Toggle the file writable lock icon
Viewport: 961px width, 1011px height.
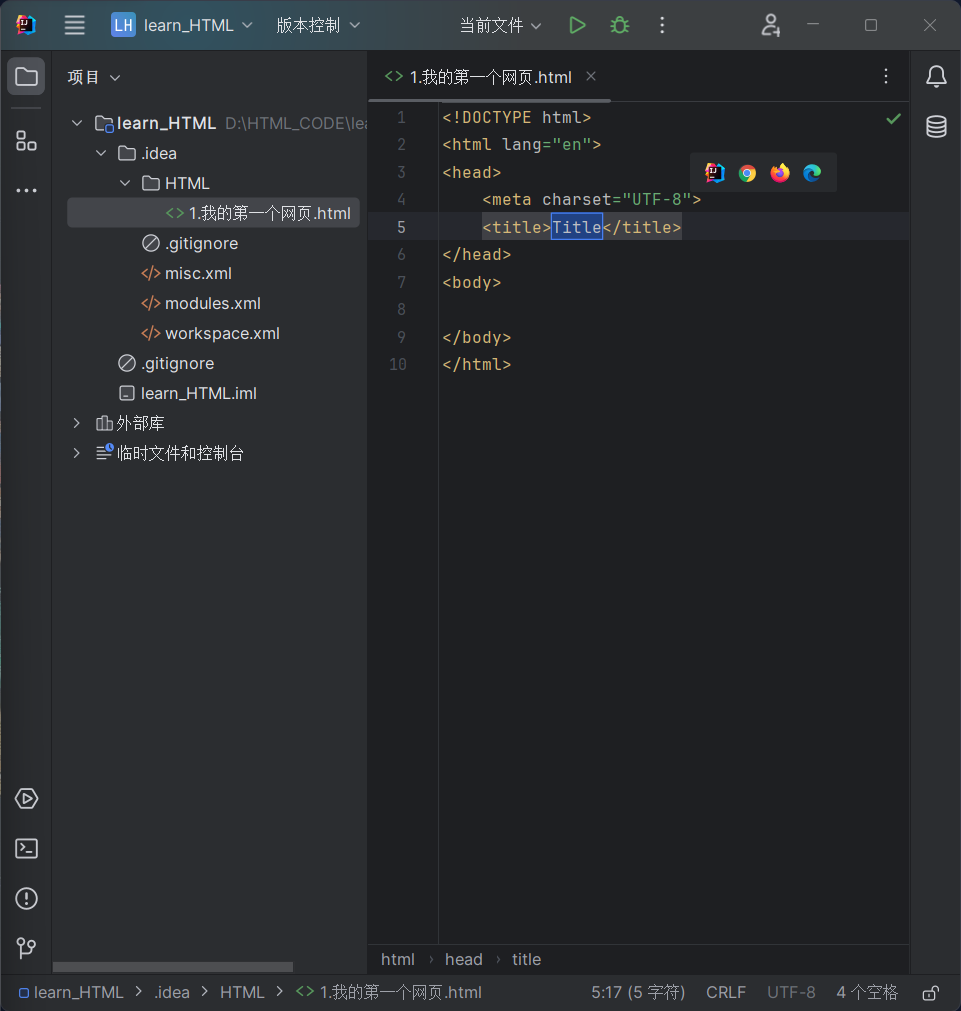pyautogui.click(x=929, y=992)
